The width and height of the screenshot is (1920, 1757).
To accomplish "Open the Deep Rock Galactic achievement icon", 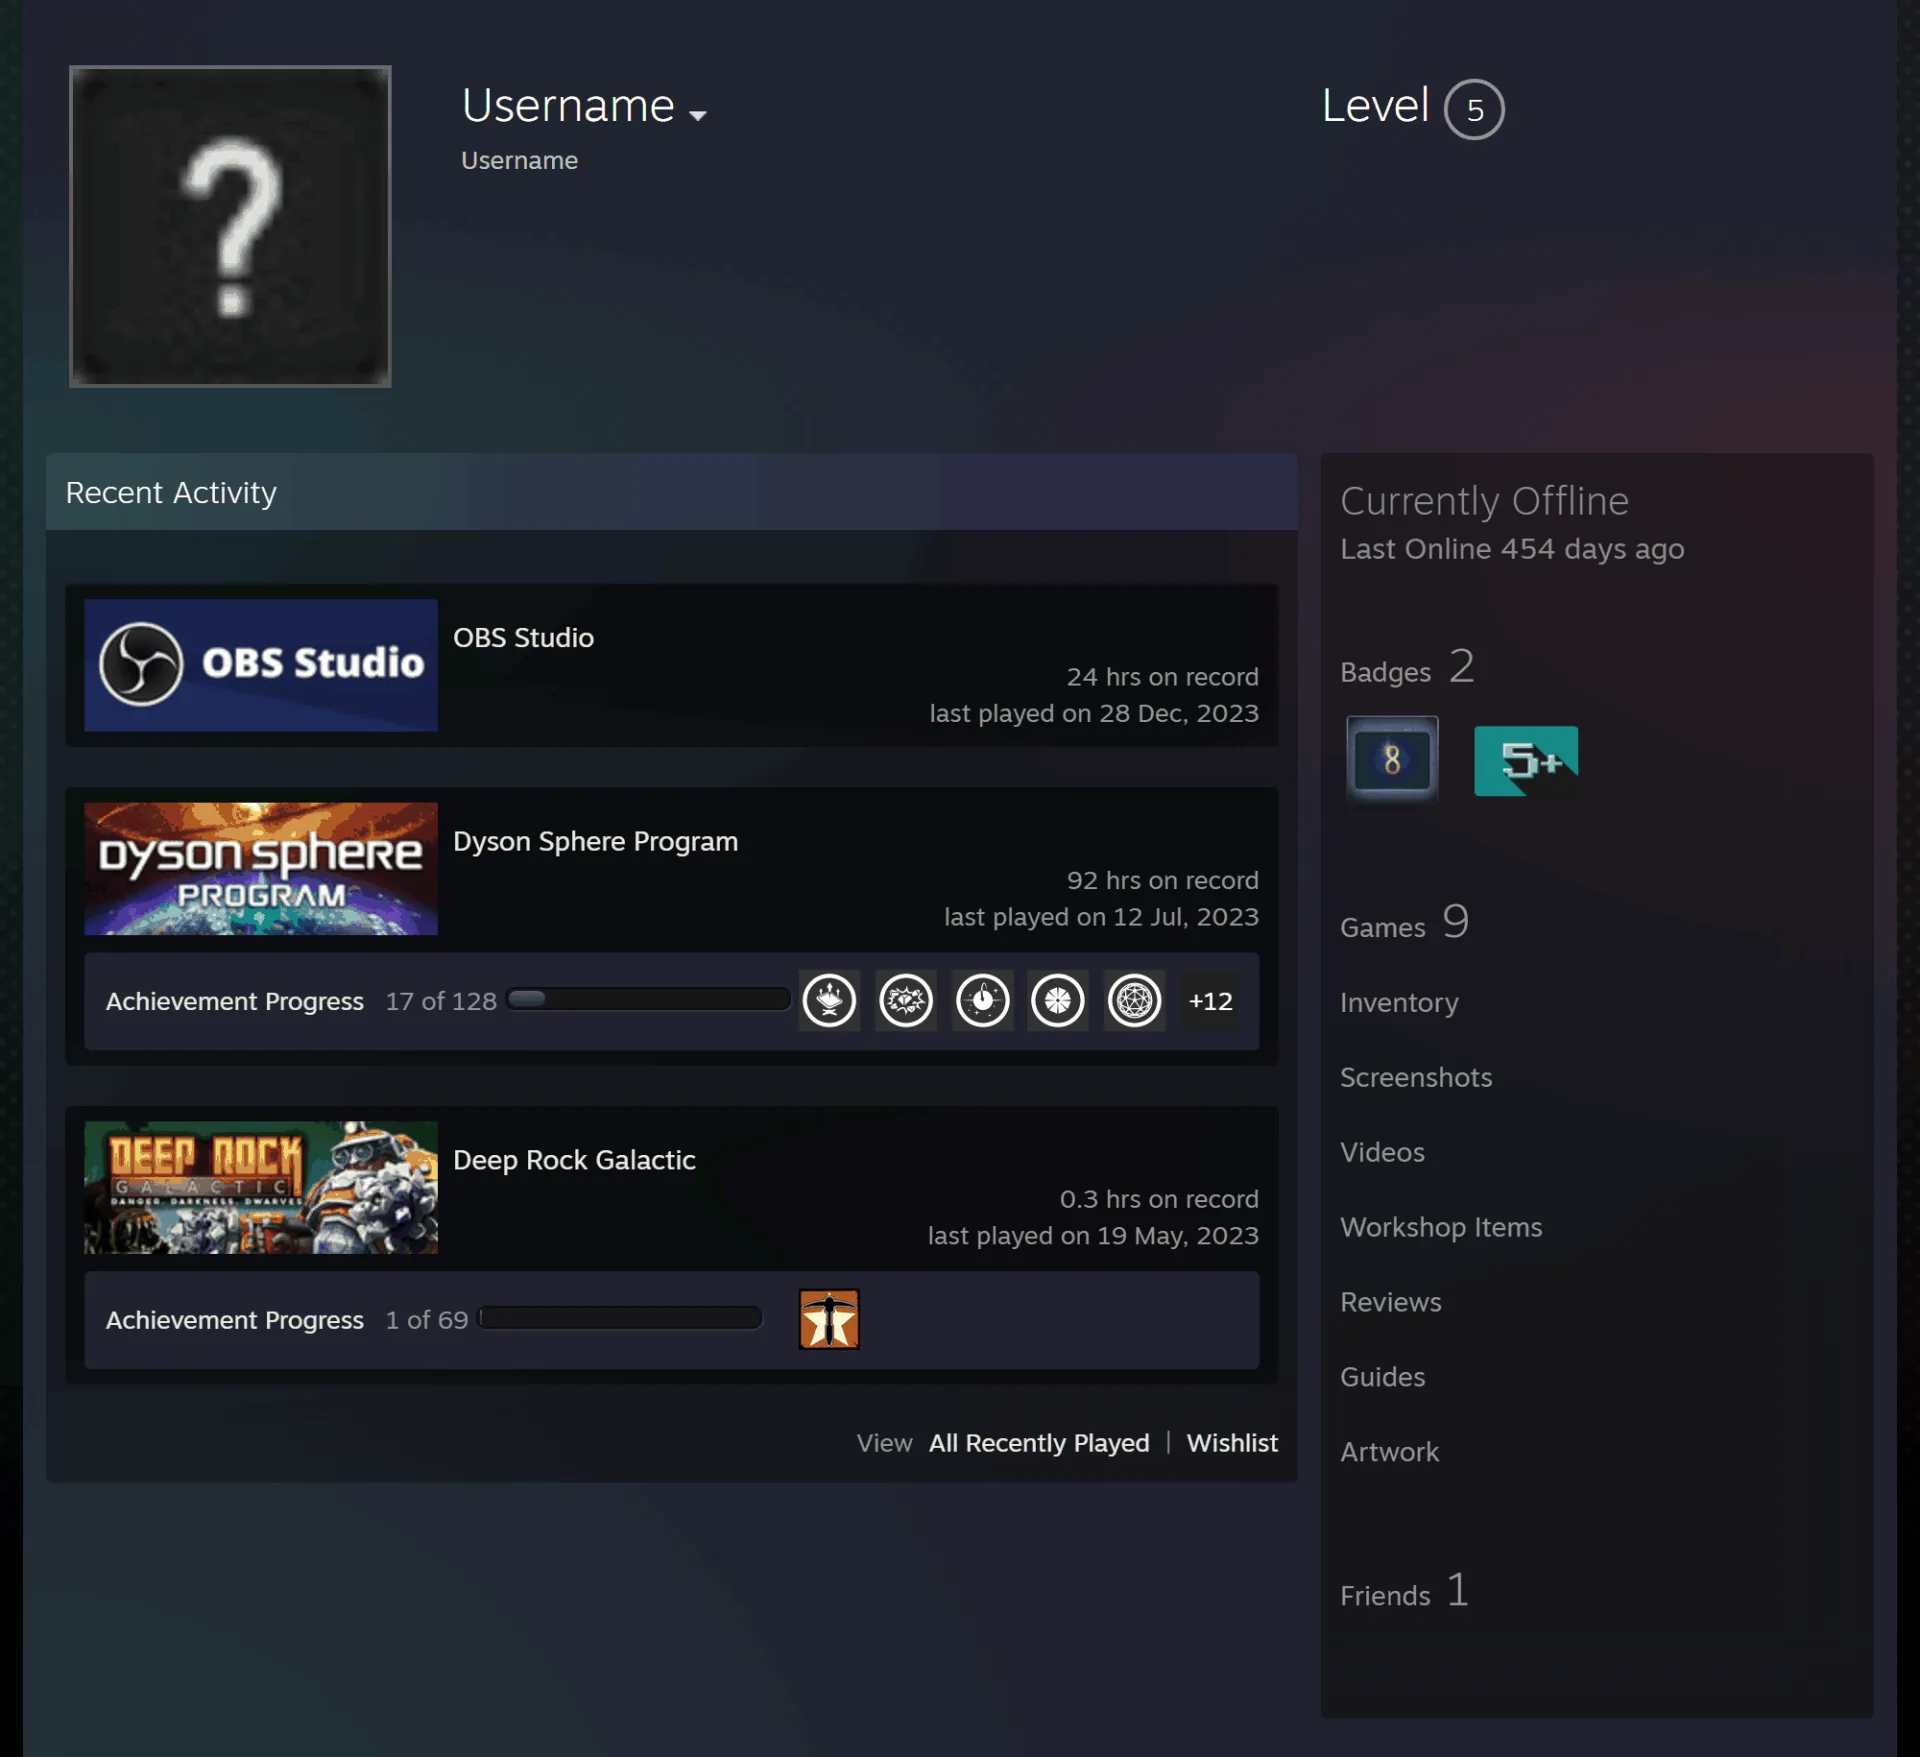I will [x=829, y=1319].
